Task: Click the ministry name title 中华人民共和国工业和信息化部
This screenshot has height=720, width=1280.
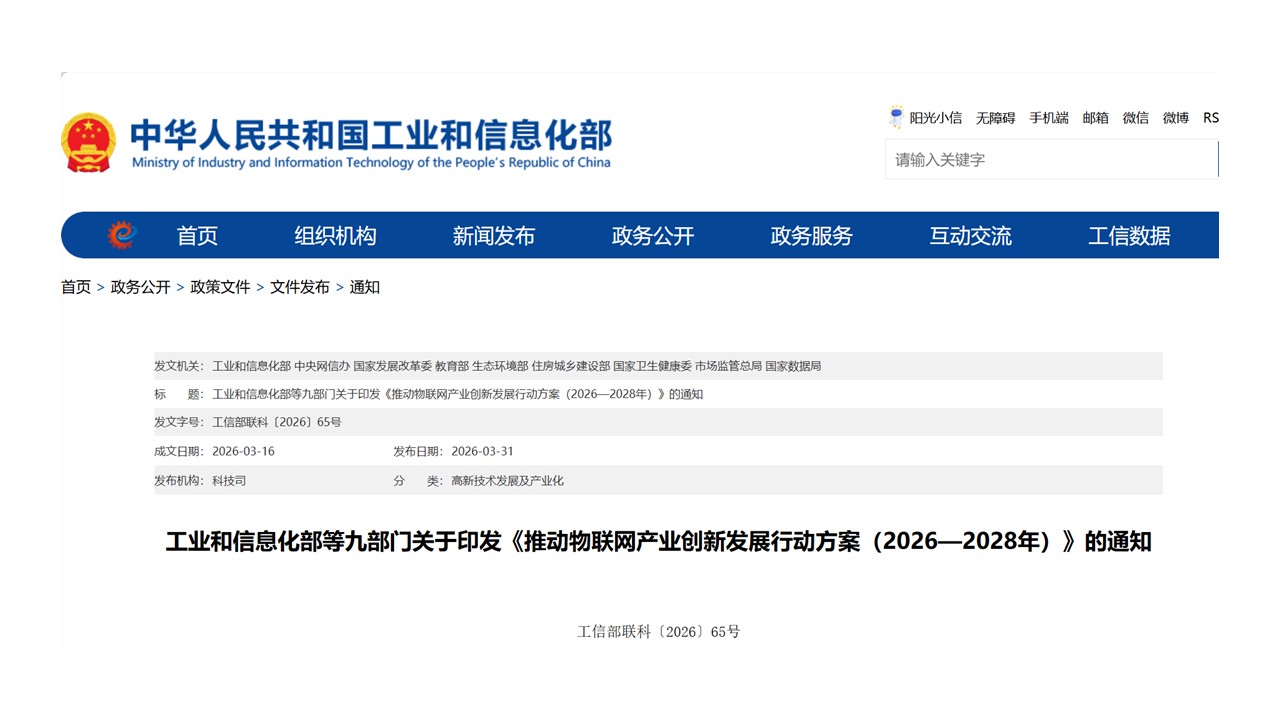Action: (371, 135)
